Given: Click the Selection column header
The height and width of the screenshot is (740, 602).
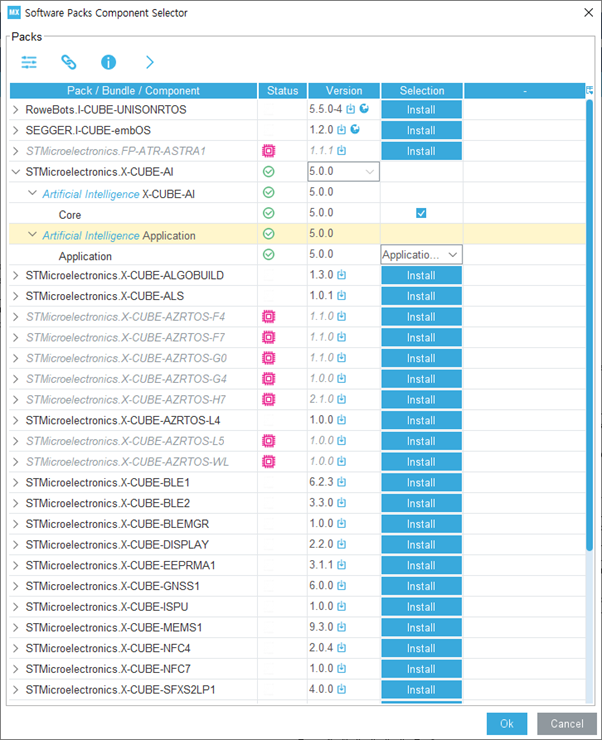Looking at the screenshot, I should coord(422,91).
